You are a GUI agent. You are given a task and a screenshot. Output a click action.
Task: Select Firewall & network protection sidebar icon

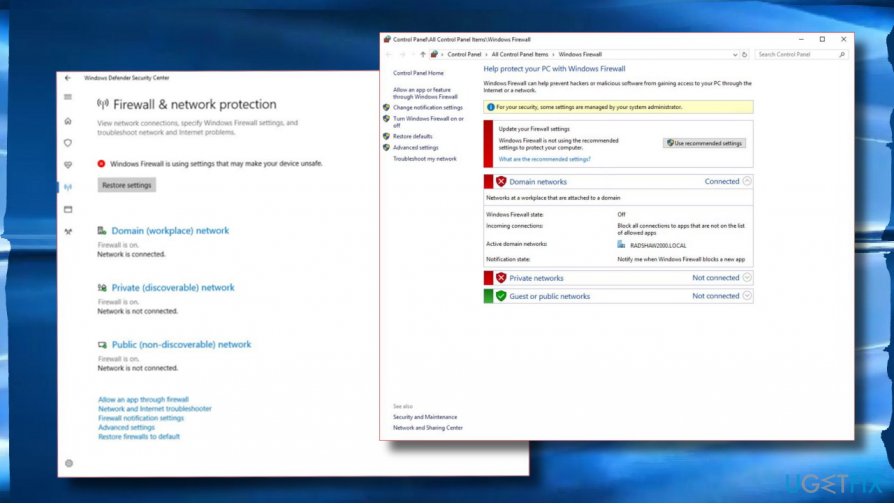click(x=68, y=187)
